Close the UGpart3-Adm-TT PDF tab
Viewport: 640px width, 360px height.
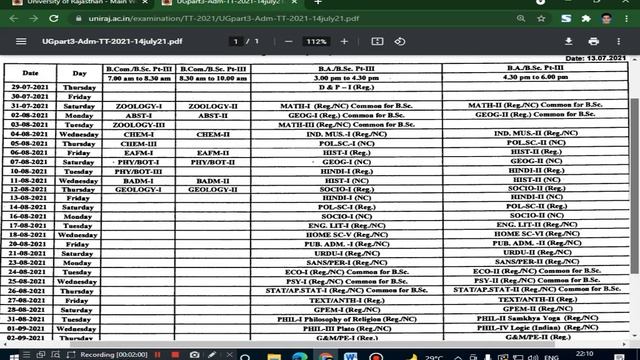coord(294,2)
